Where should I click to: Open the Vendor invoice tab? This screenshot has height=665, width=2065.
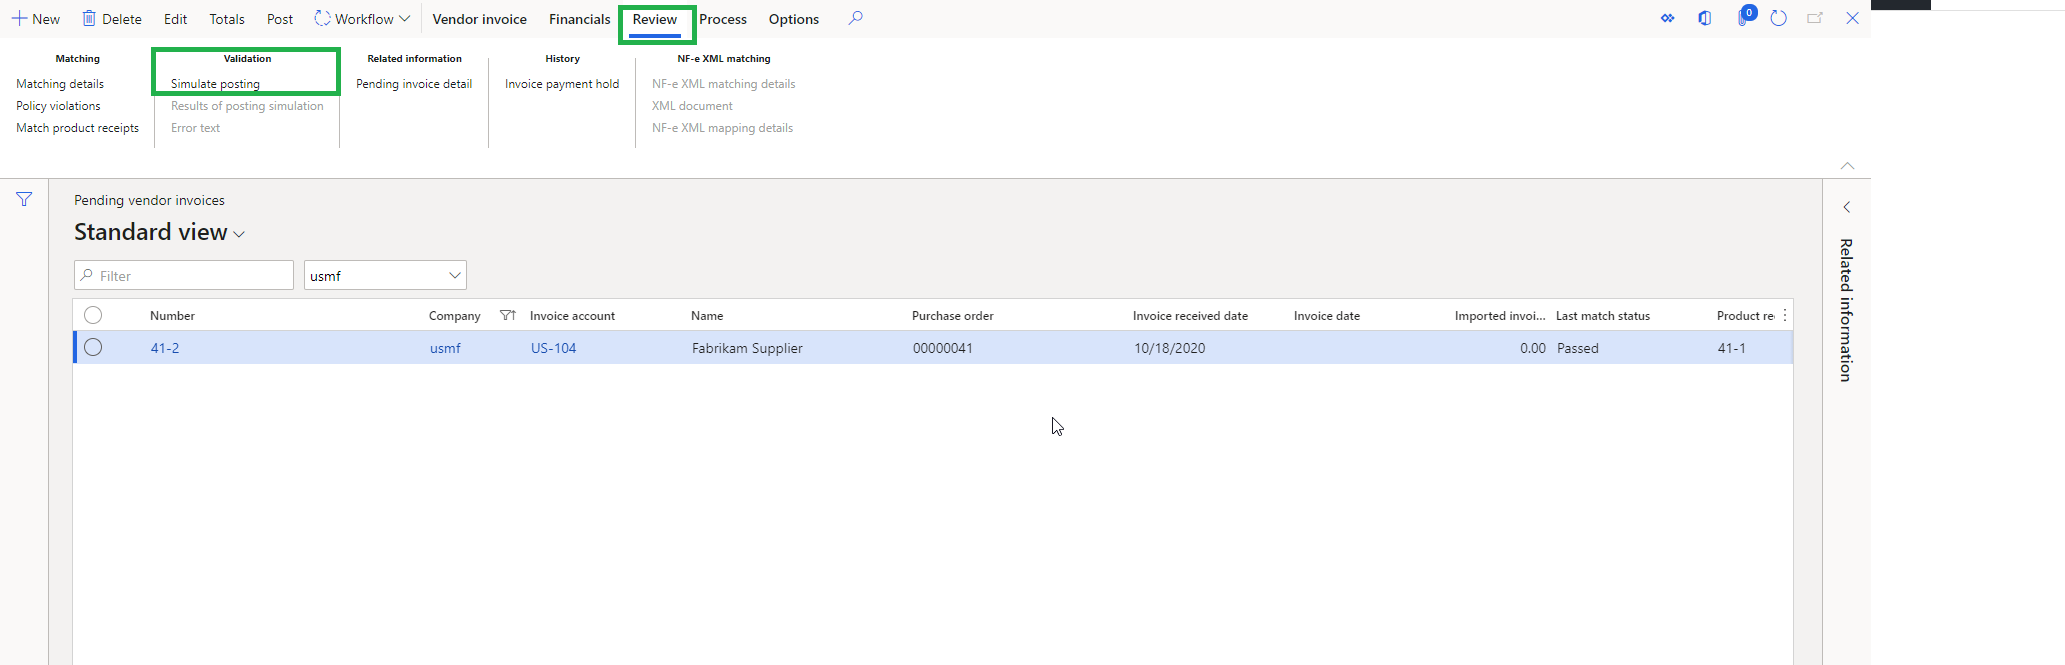coord(479,19)
